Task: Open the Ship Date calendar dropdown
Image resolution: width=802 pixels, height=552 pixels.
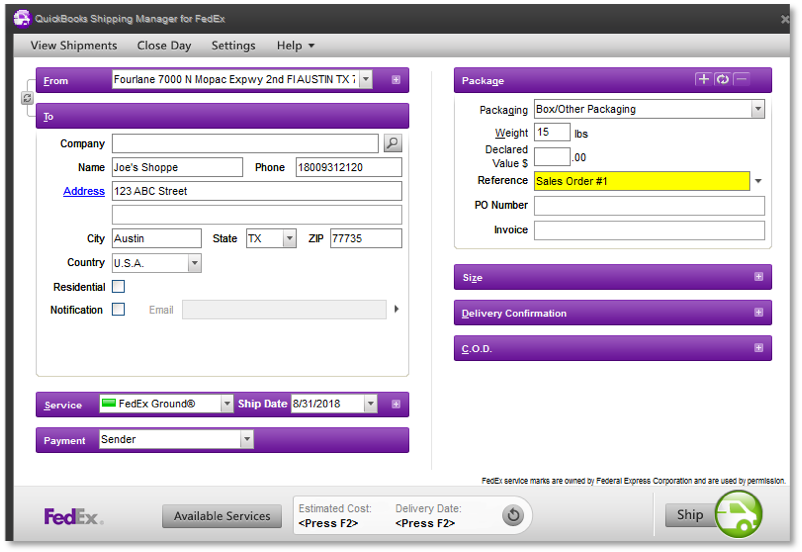Action: pos(371,404)
